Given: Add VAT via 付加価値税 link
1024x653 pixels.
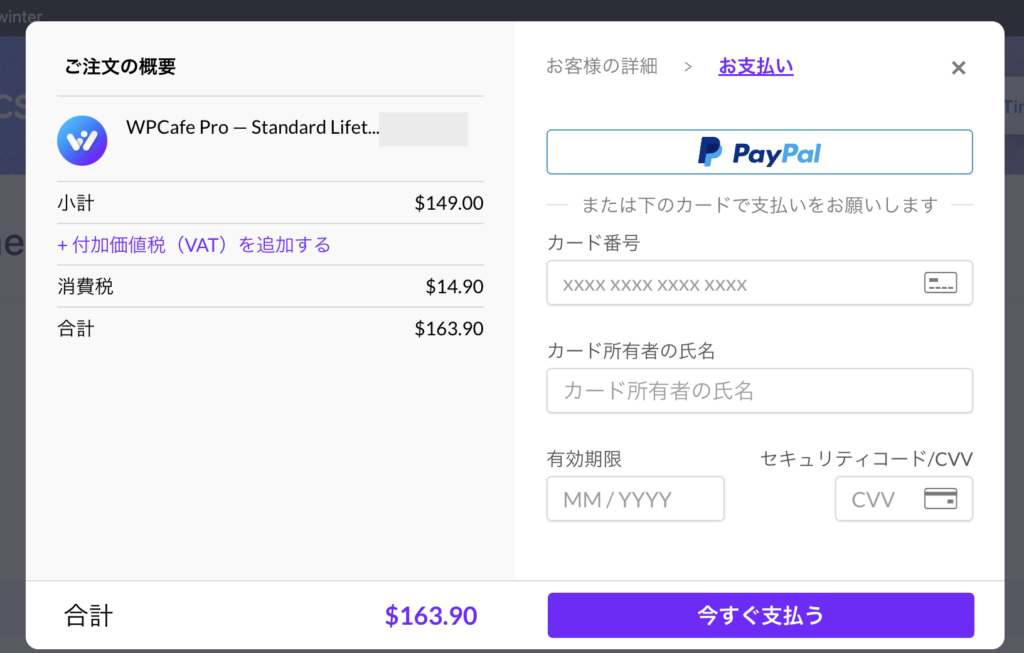Looking at the screenshot, I should click(x=194, y=245).
